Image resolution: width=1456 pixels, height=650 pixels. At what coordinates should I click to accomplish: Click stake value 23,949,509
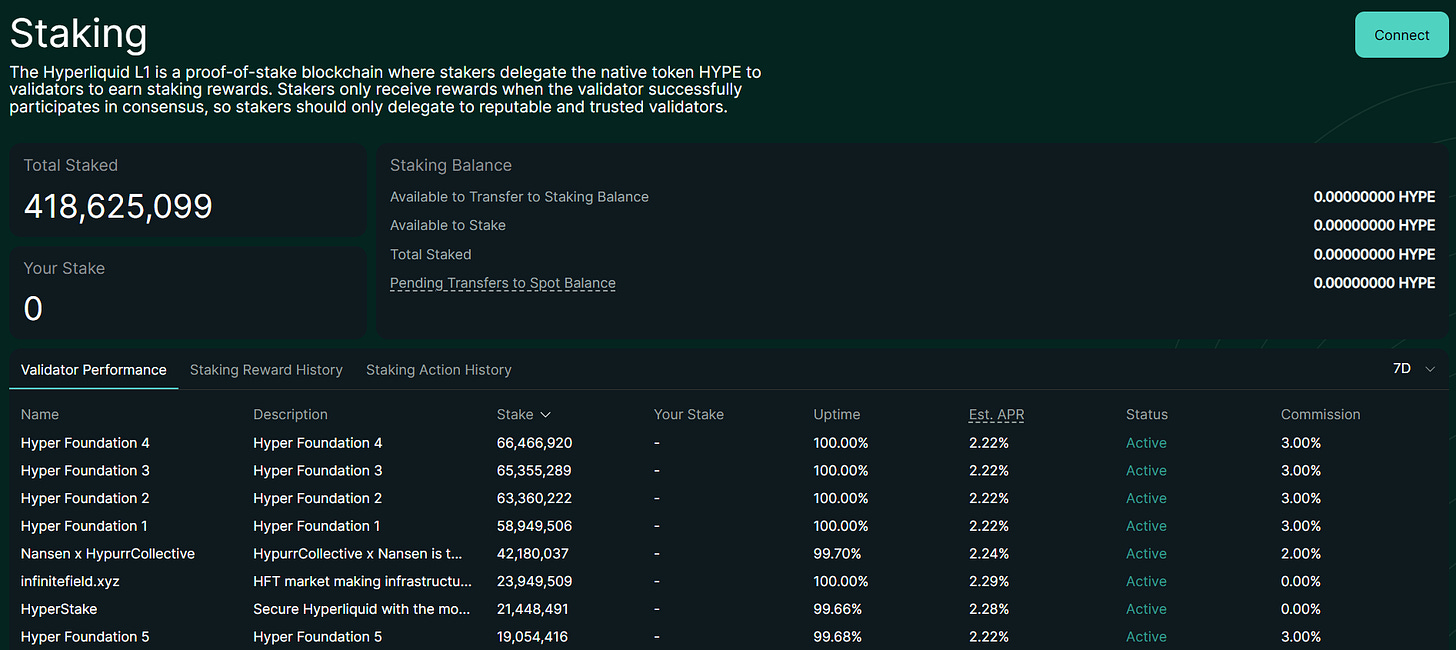click(534, 581)
